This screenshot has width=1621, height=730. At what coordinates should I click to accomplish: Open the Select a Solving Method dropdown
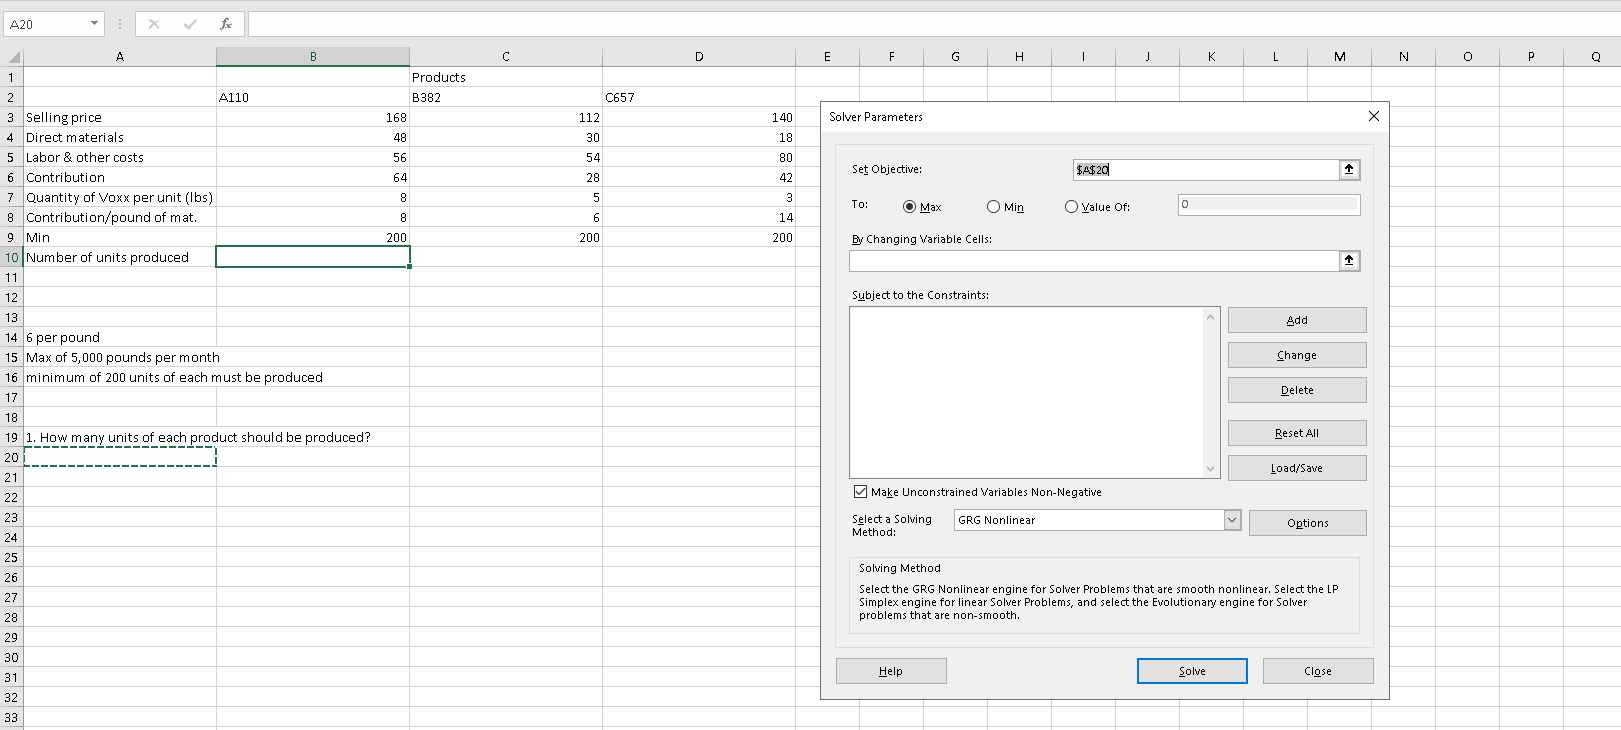(x=1232, y=520)
